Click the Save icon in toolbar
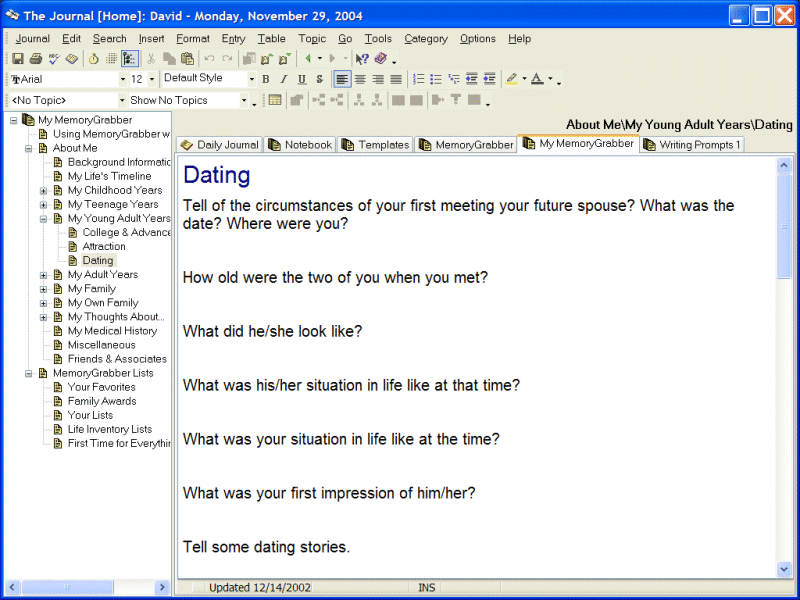The image size is (800, 600). pyautogui.click(x=18, y=59)
